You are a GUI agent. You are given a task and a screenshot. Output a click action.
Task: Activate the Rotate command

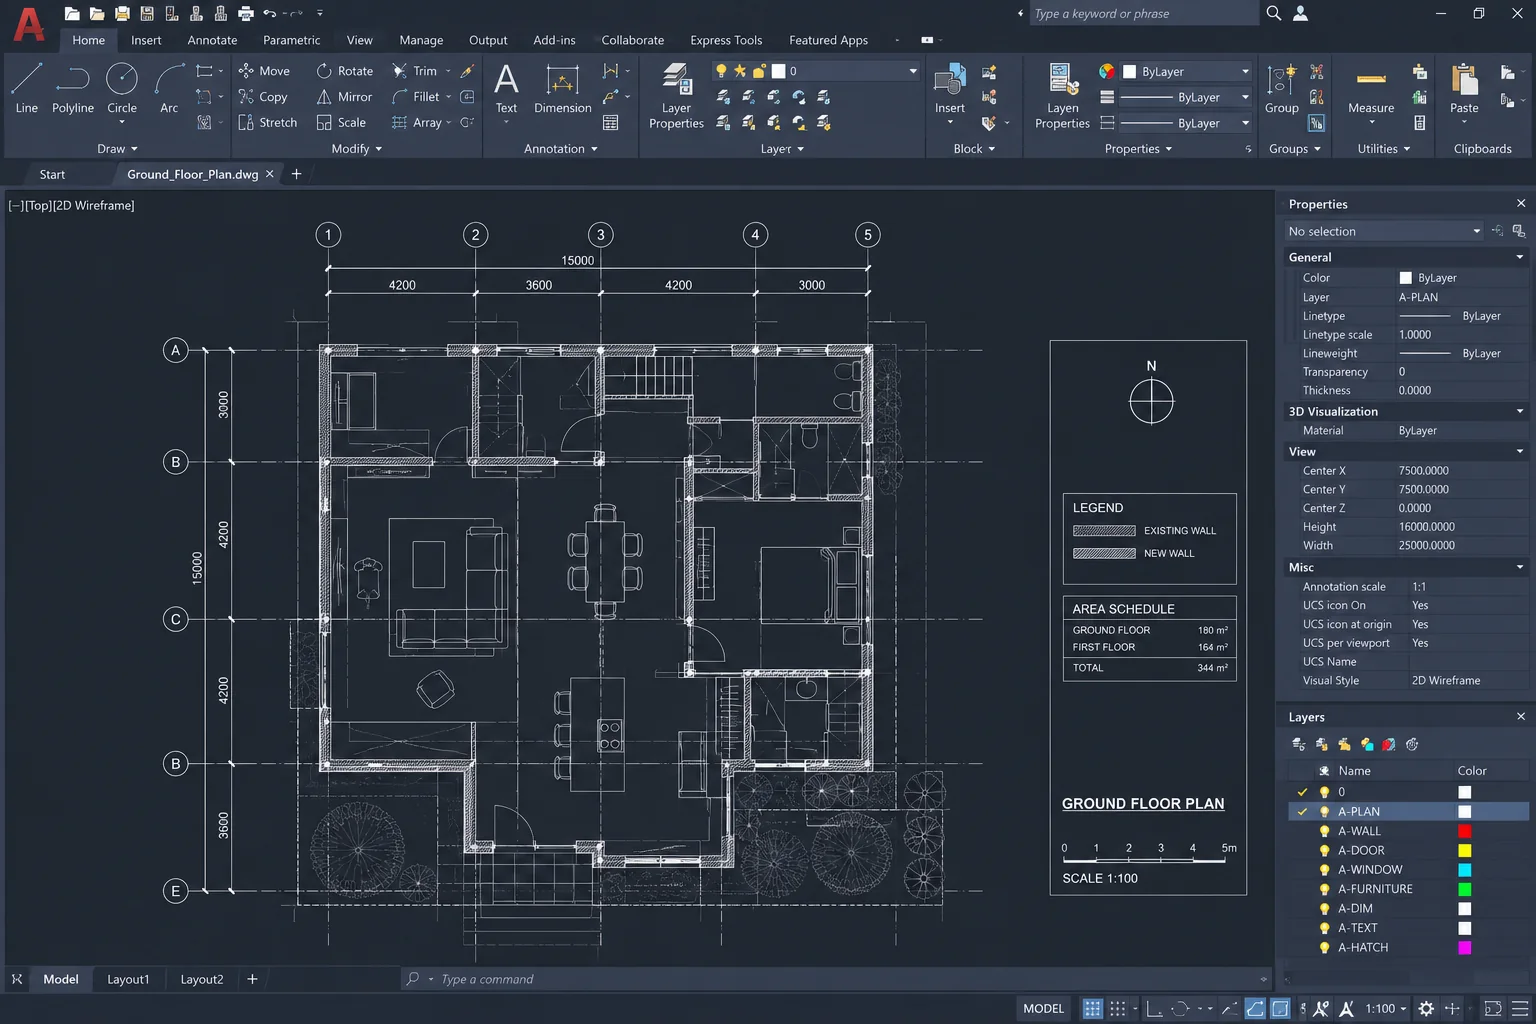344,71
